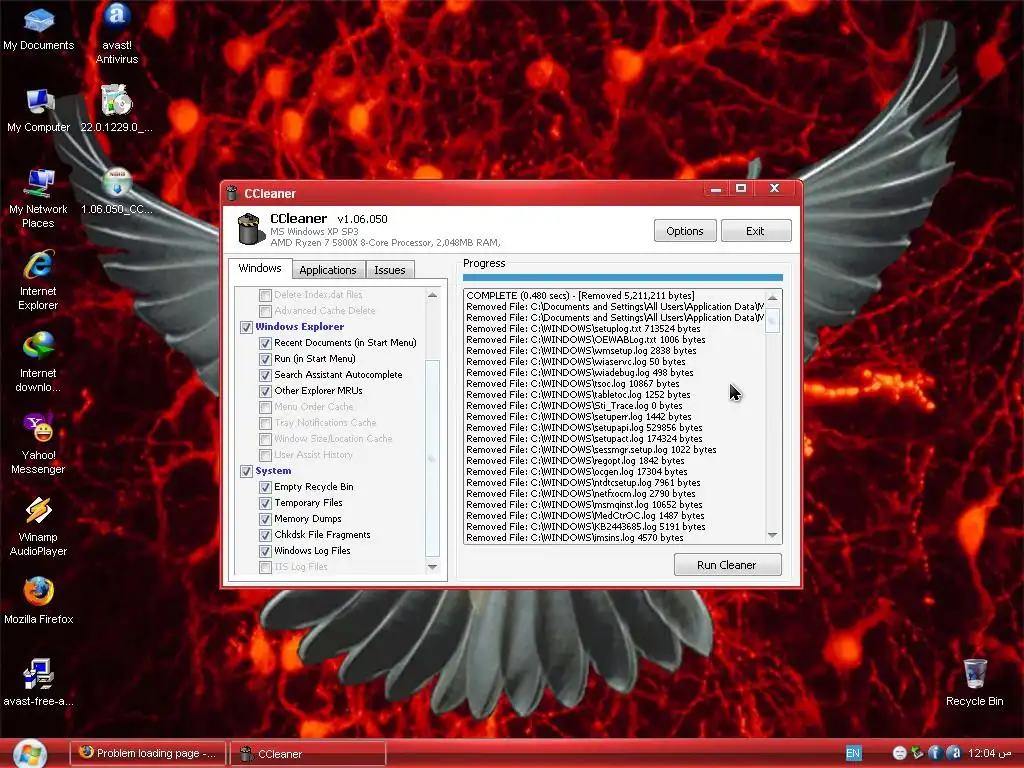Uncheck the System group checkbox

246,471
